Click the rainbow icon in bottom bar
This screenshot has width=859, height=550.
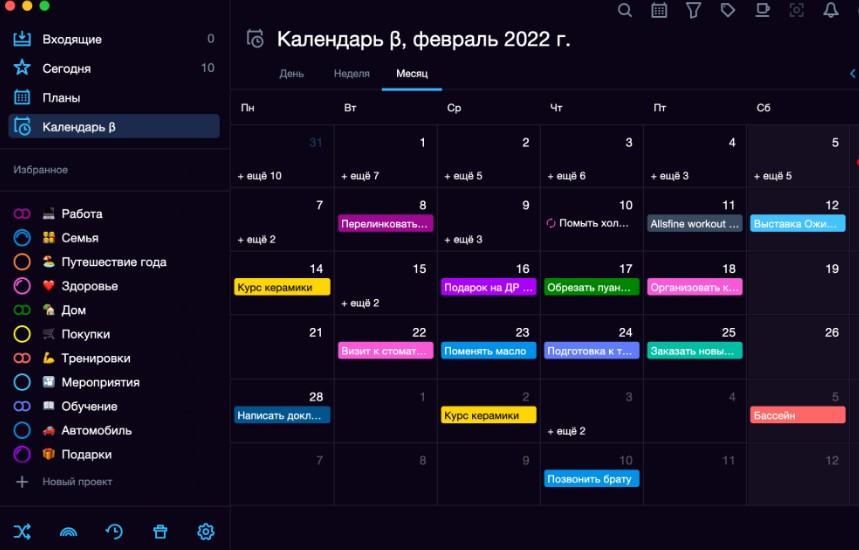pos(68,531)
